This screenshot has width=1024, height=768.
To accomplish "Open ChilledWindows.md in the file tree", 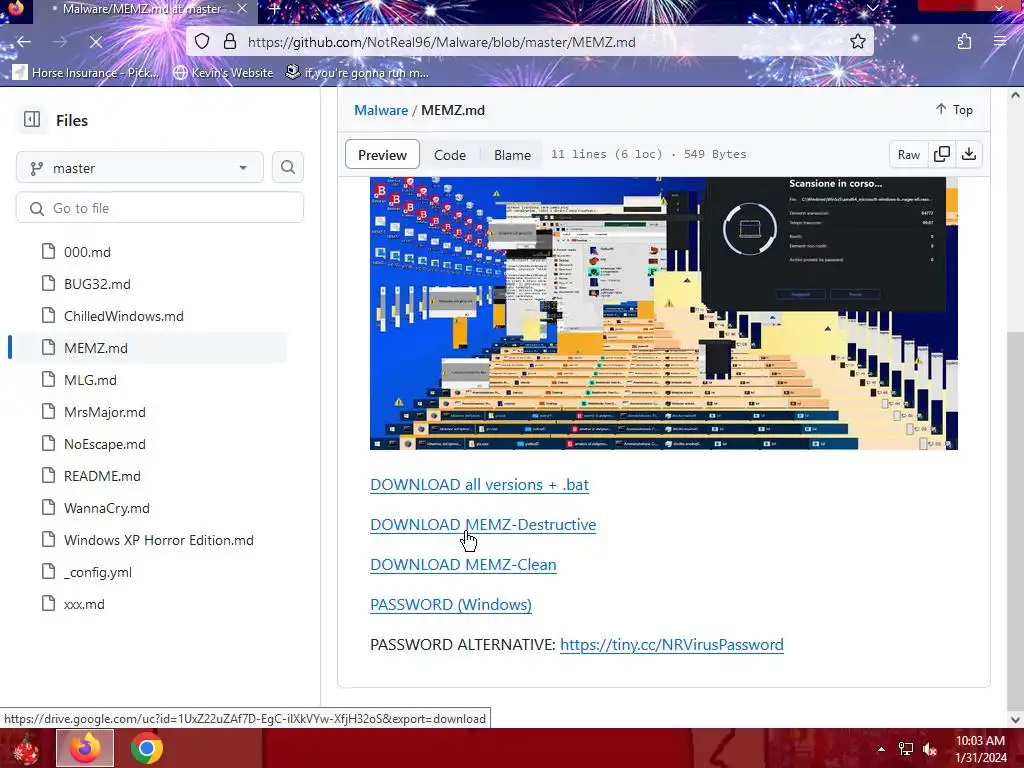I will click(x=123, y=316).
